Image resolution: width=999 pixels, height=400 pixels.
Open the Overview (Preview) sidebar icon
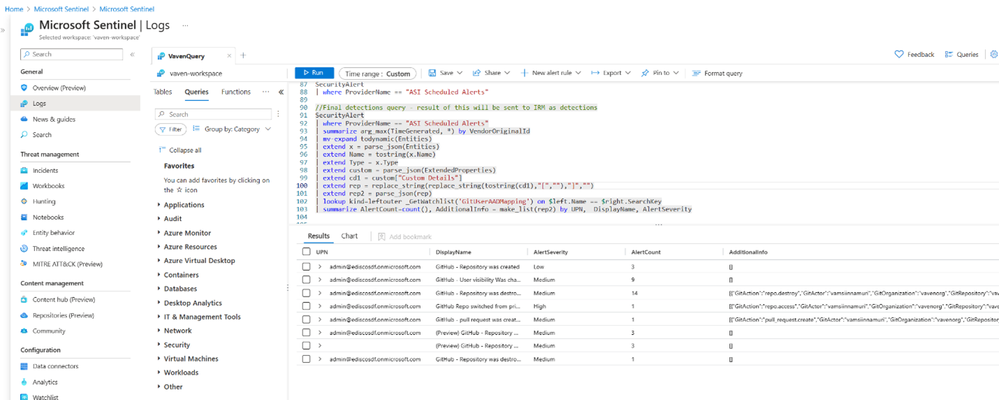click(x=24, y=87)
